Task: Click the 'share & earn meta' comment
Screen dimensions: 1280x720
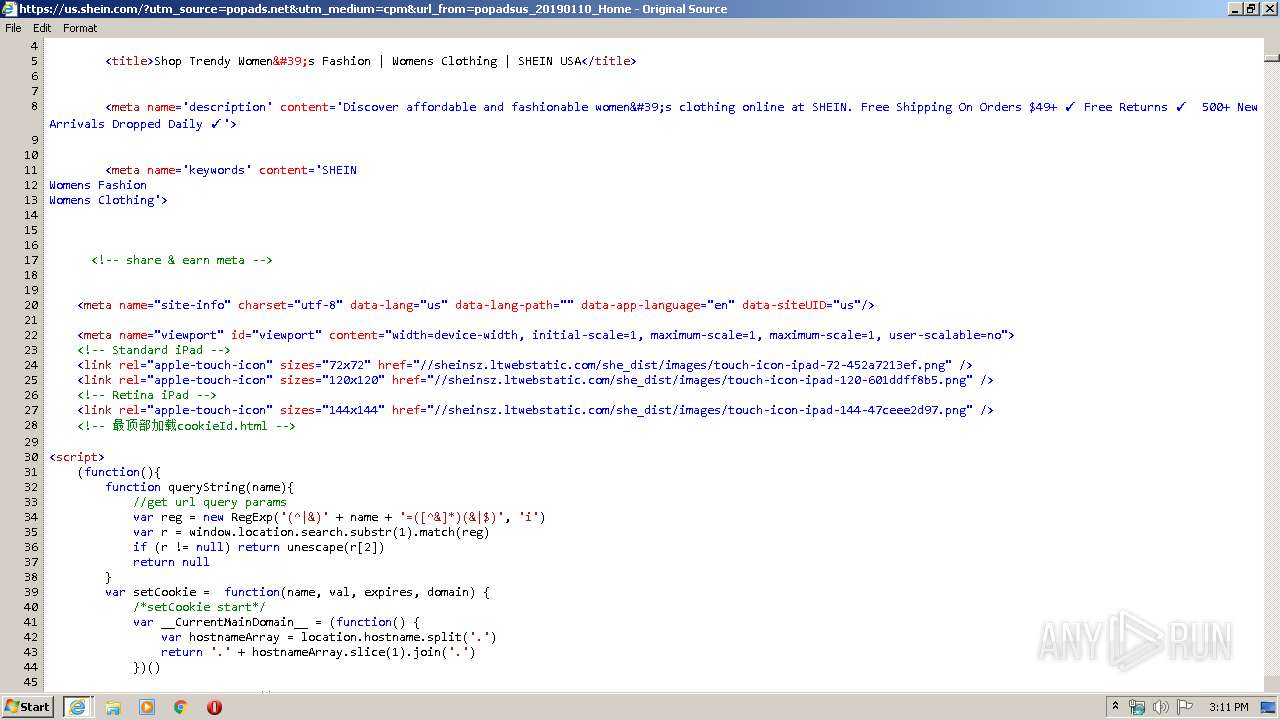Action: click(182, 260)
